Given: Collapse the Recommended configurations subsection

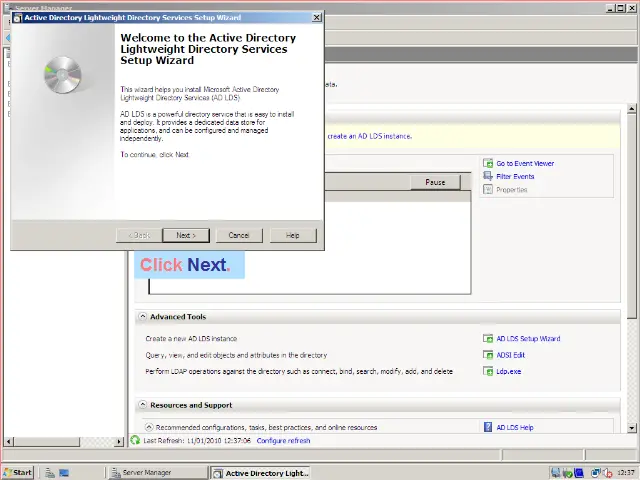Looking at the screenshot, I should click(x=149, y=427).
